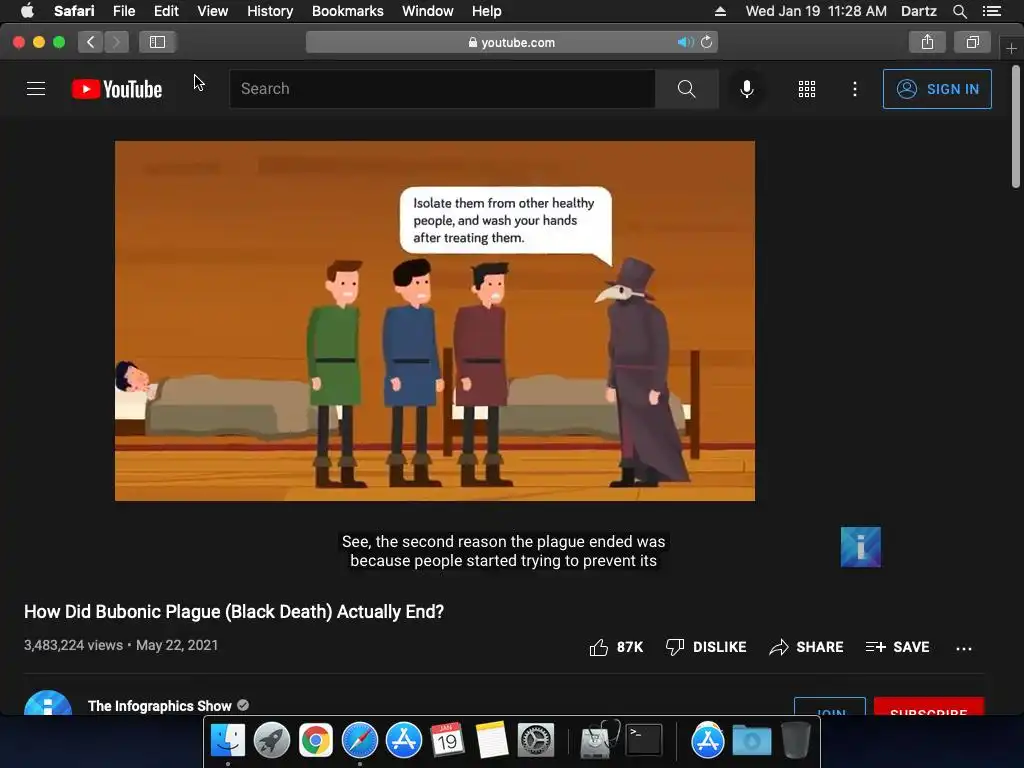Click the SIGN IN button
This screenshot has width=1024, height=768.
click(x=936, y=89)
